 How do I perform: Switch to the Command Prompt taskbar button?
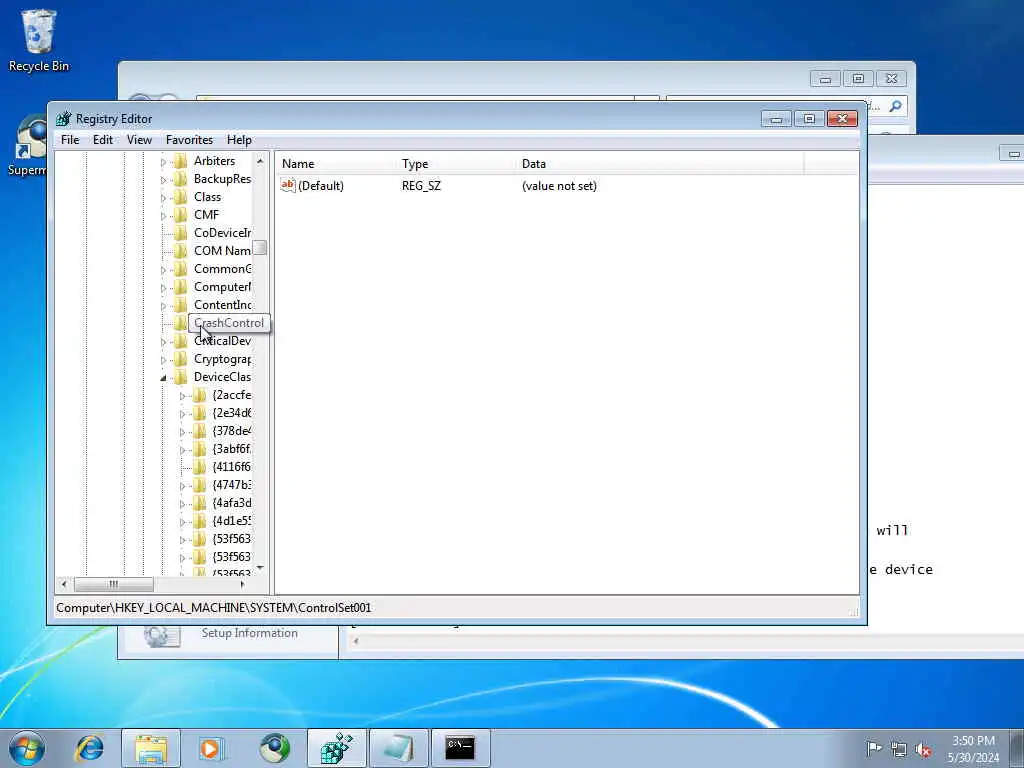460,748
